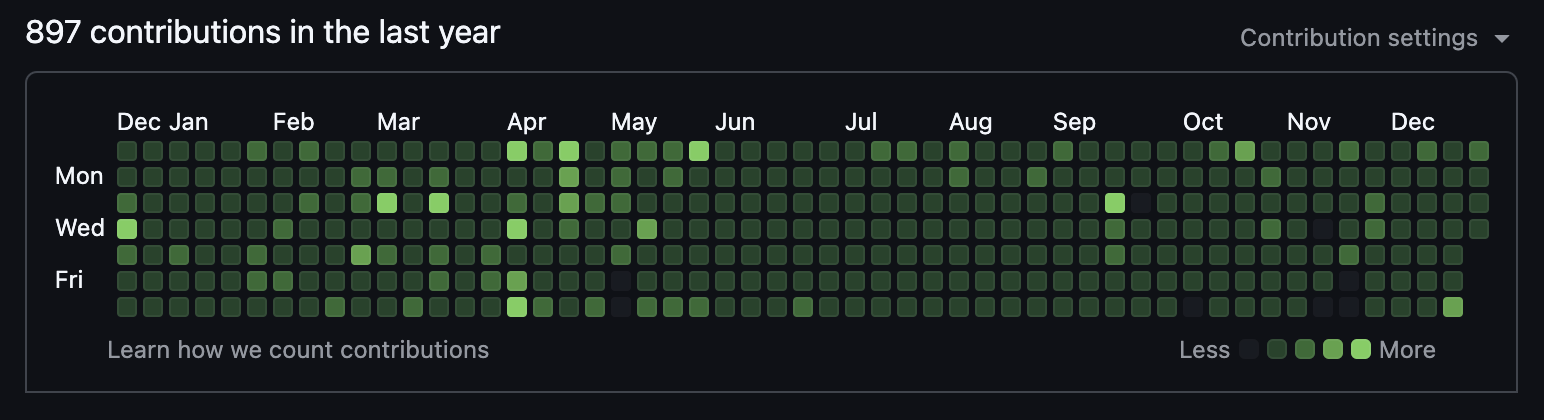Click the Jan month label
Viewport: 1544px width, 420px height.
click(188, 122)
